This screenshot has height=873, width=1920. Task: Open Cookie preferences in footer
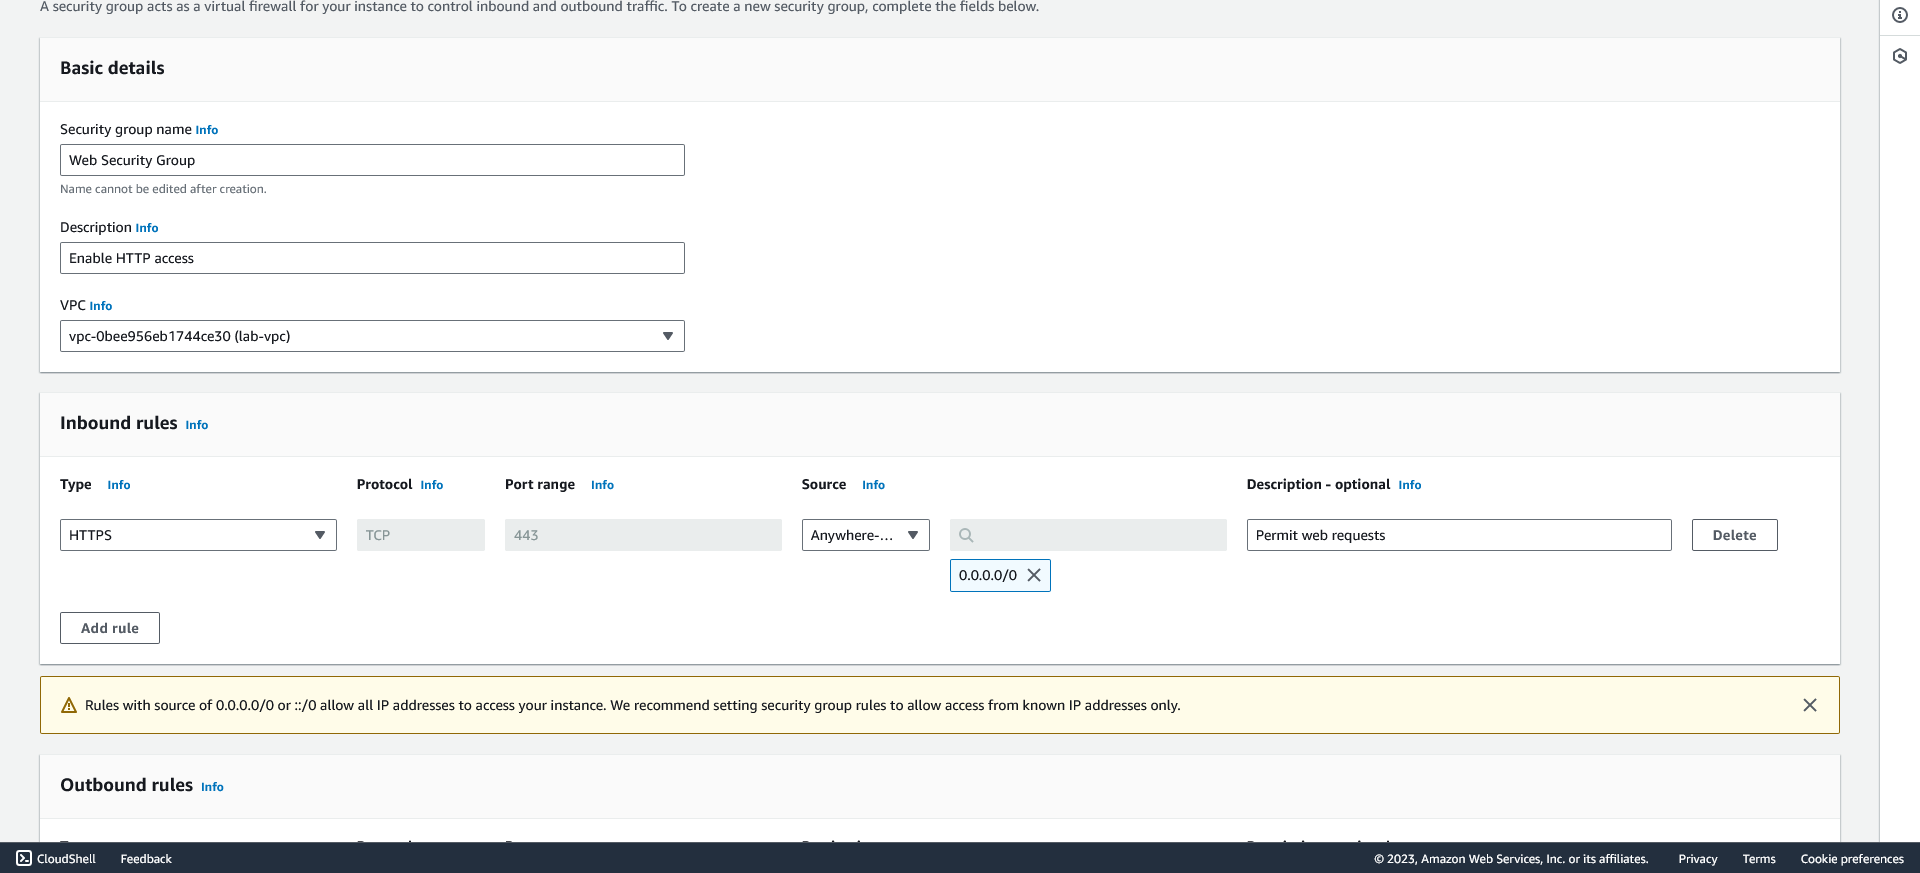click(x=1852, y=859)
